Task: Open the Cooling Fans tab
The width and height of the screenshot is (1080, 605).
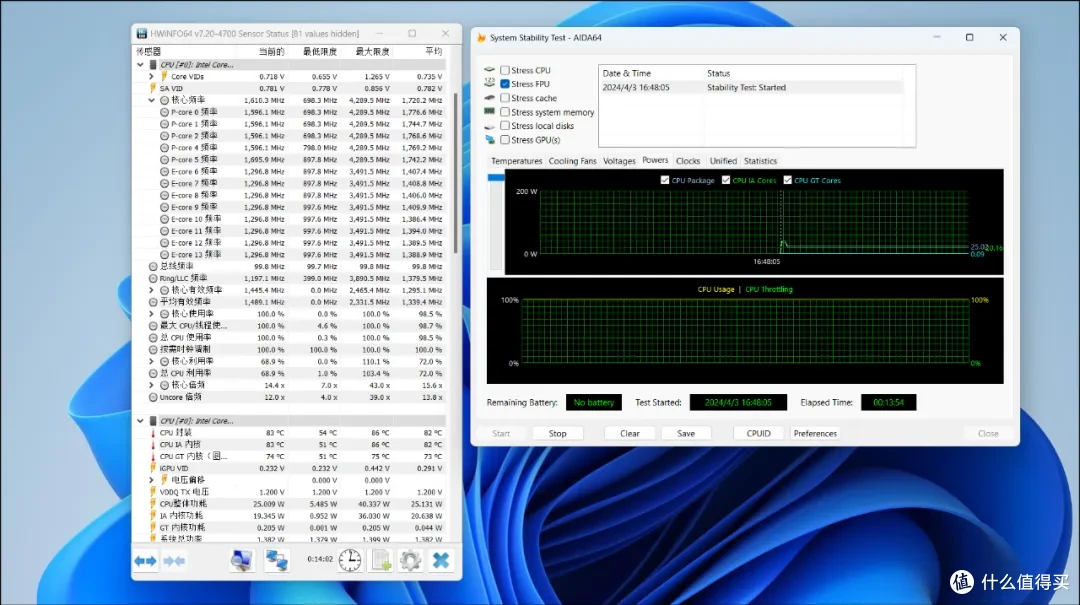Action: tap(572, 161)
